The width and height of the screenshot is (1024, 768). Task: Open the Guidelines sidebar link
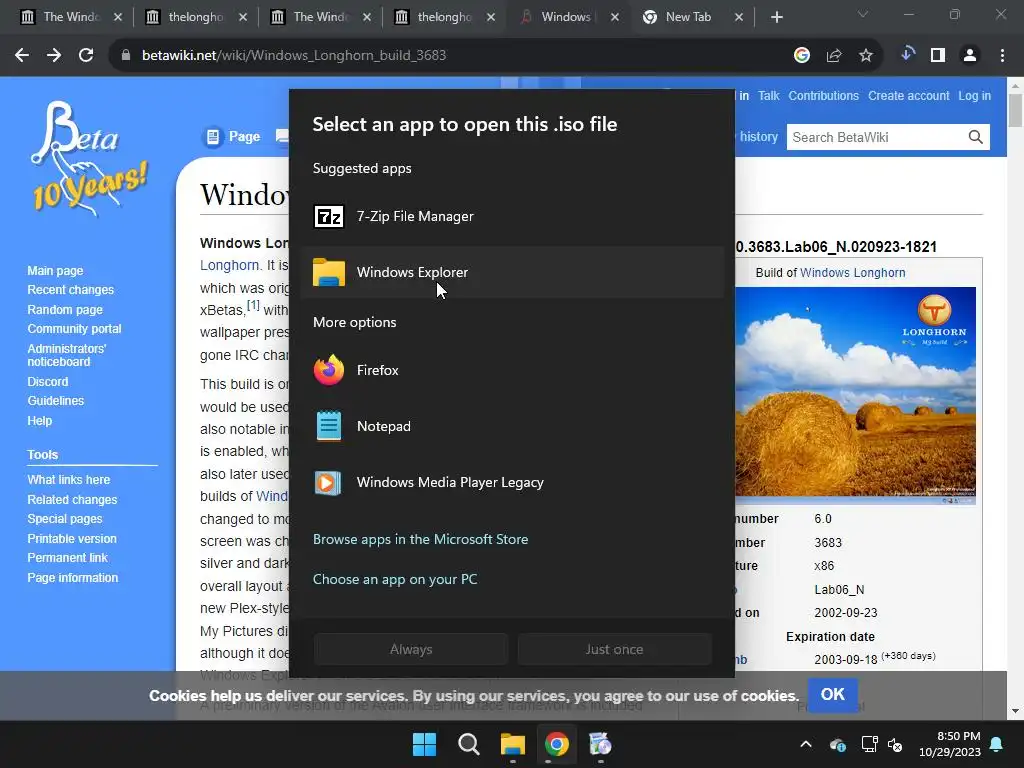click(x=56, y=400)
